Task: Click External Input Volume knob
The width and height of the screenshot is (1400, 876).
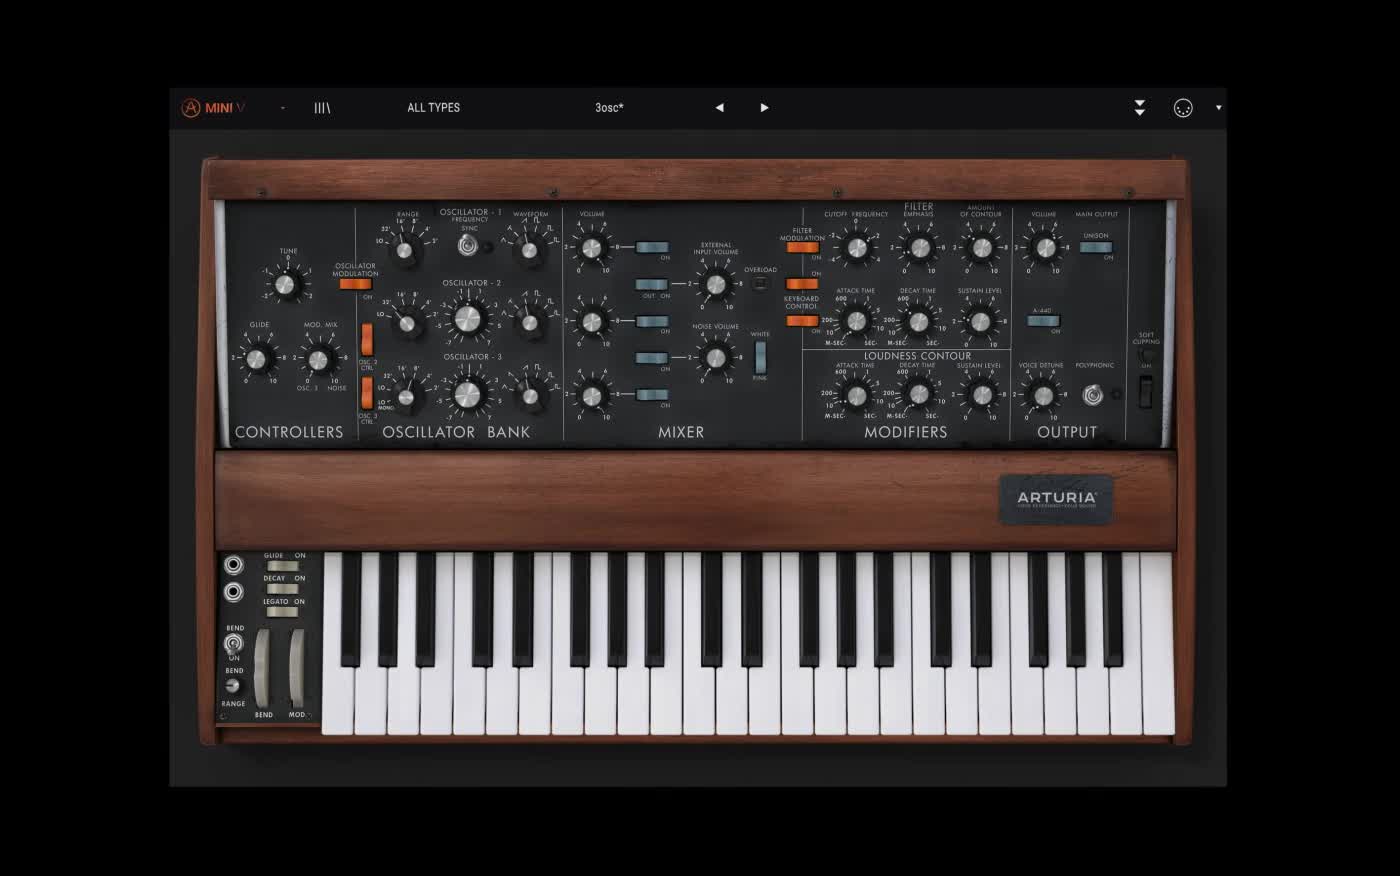Action: pyautogui.click(x=715, y=285)
